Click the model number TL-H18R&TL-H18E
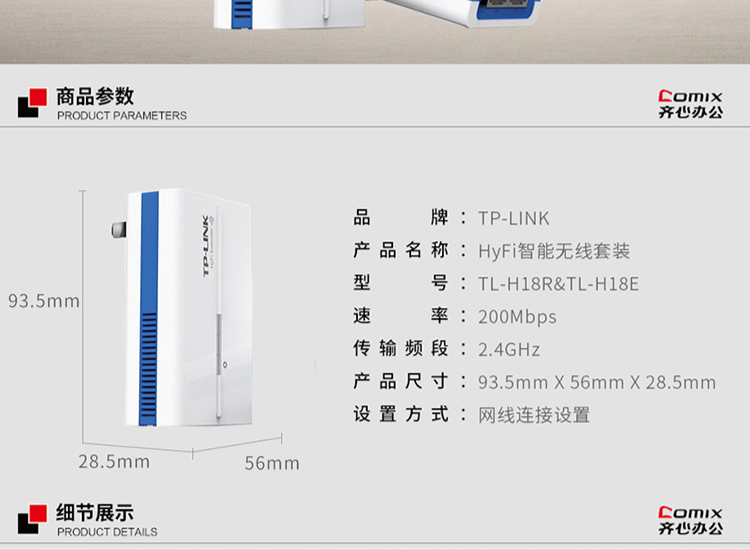 558,284
